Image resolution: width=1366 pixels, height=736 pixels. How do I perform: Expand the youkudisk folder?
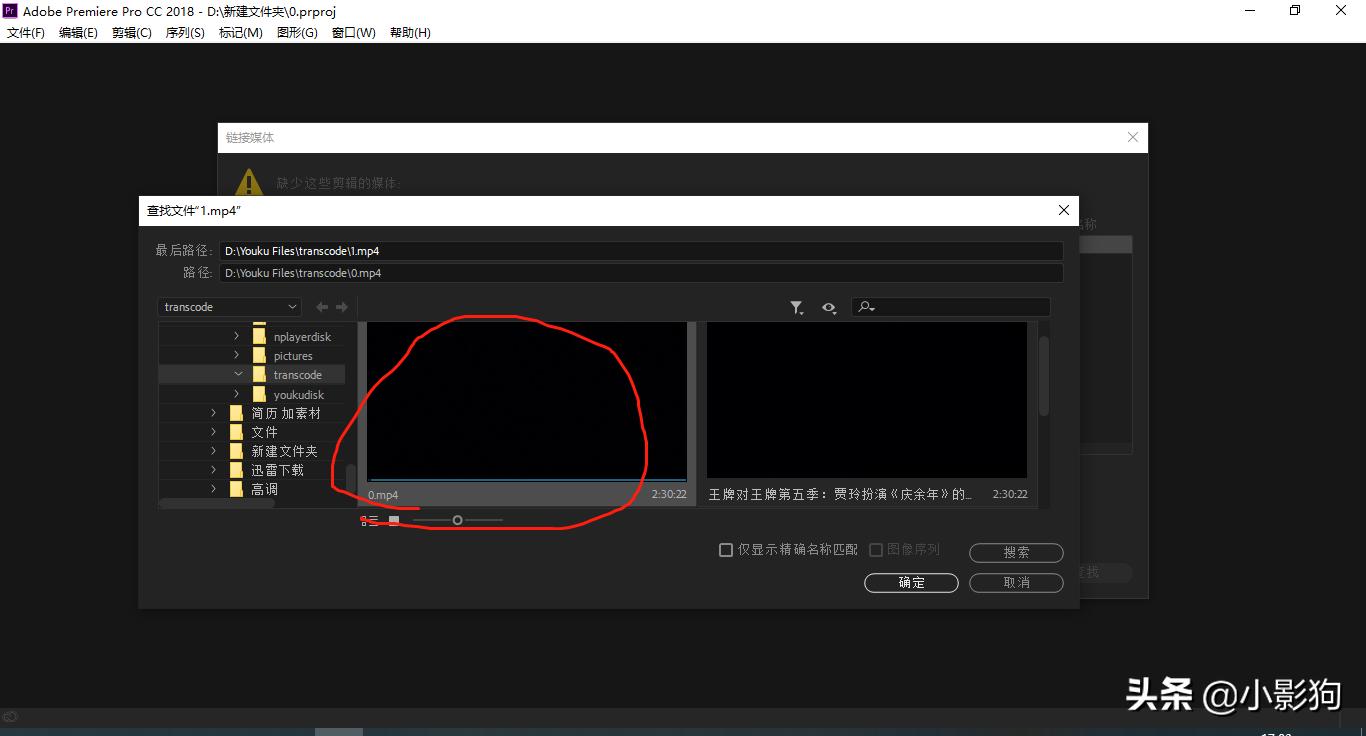coord(237,394)
